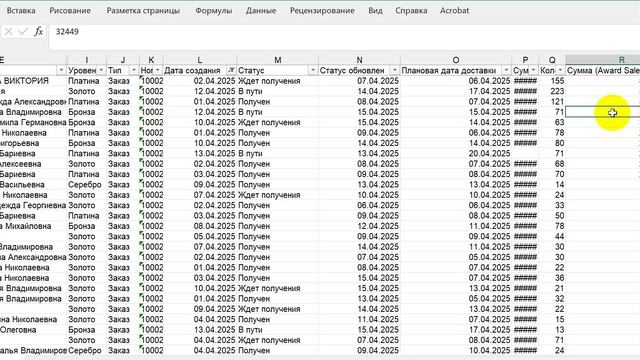Image resolution: width=640 pixels, height=360 pixels.
Task: Select quantity cell with value 63
Action: [x=552, y=122]
